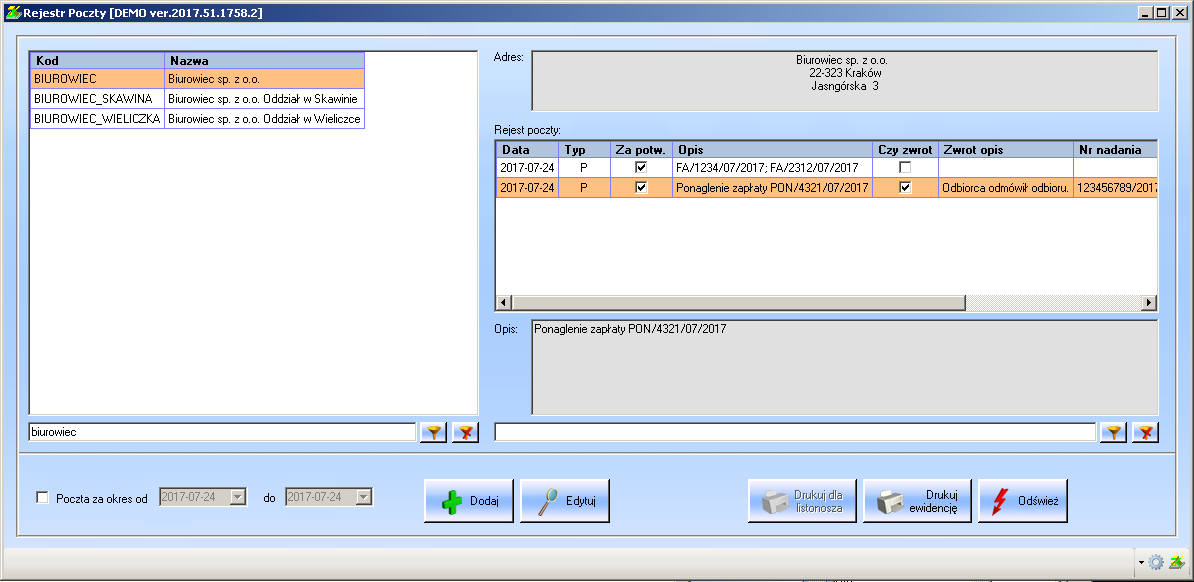Click the Opis description text area
Screen dimensions: 1194x582
(844, 367)
